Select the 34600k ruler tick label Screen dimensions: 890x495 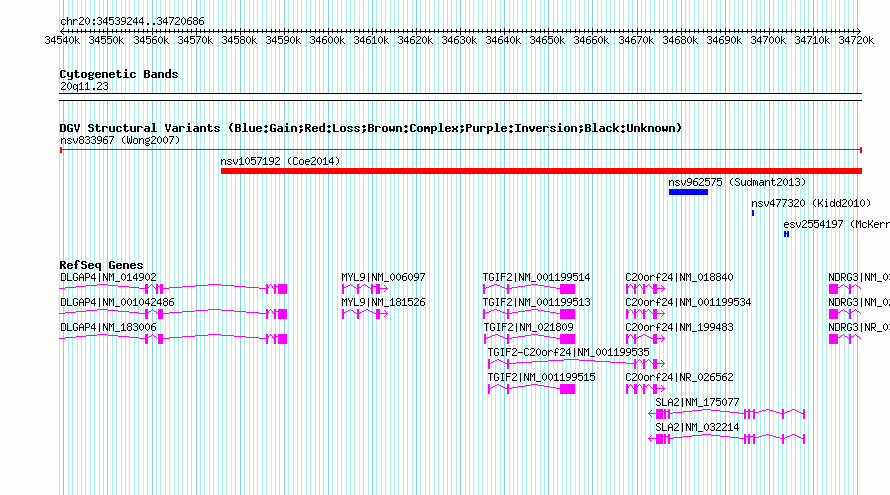(x=327, y=41)
